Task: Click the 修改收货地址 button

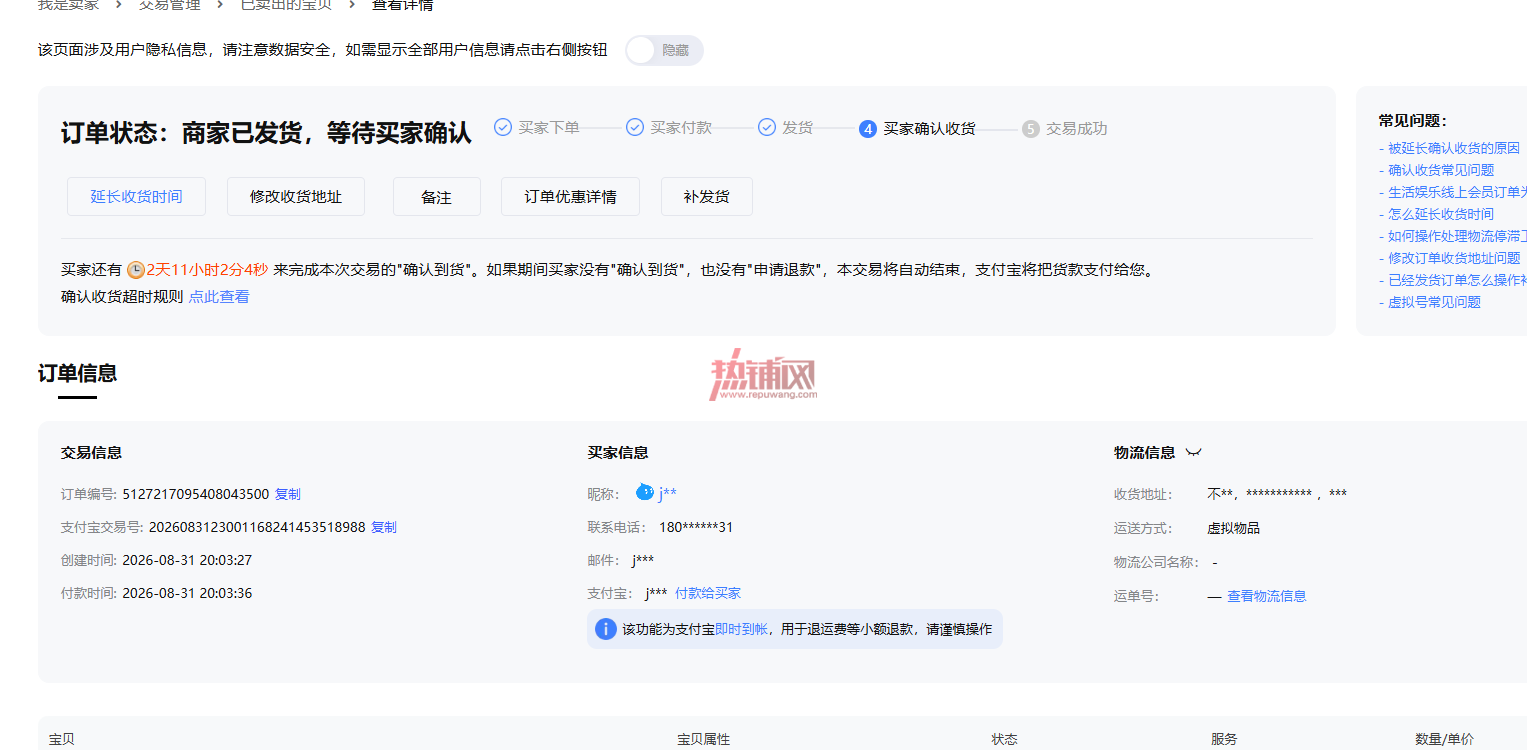Action: point(296,197)
